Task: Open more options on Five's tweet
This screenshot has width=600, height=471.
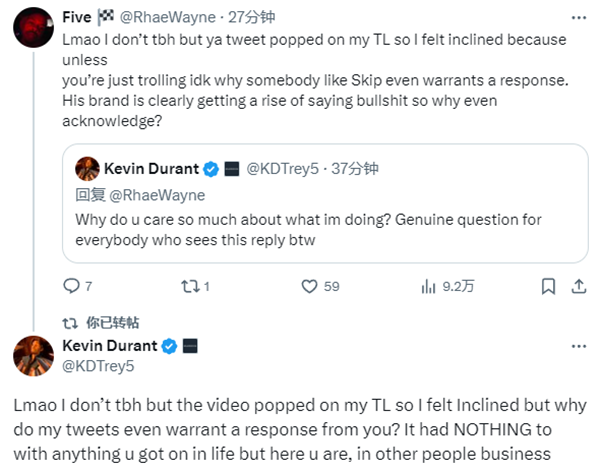Action: pos(577,18)
